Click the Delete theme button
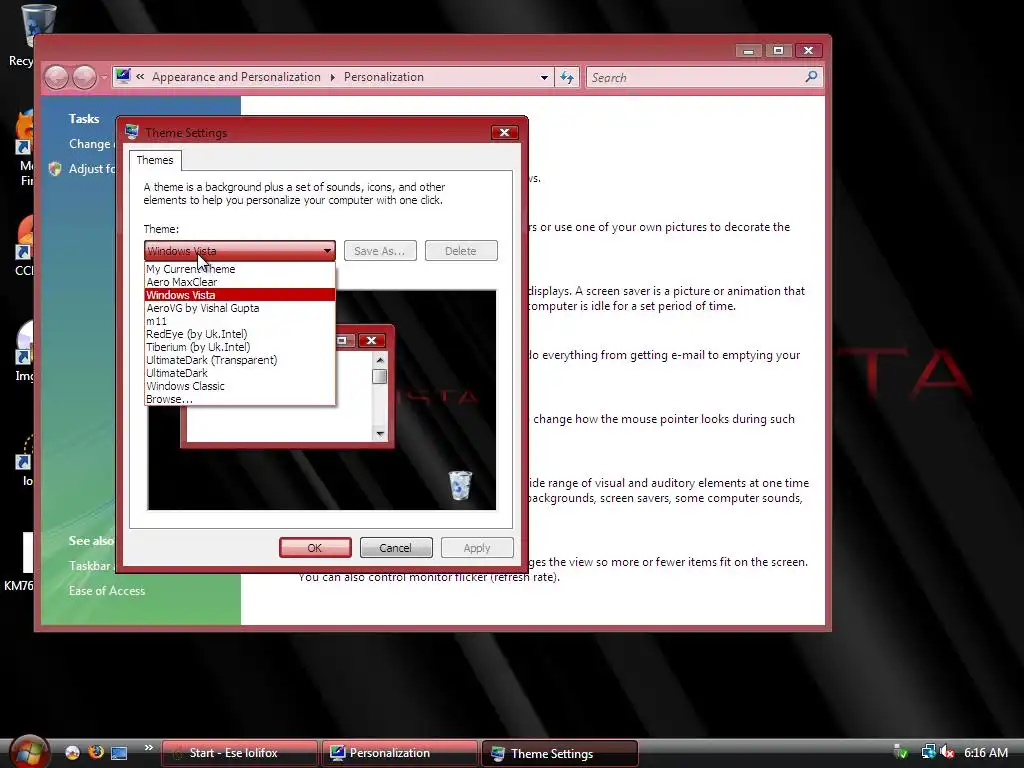The image size is (1024, 768). point(461,251)
